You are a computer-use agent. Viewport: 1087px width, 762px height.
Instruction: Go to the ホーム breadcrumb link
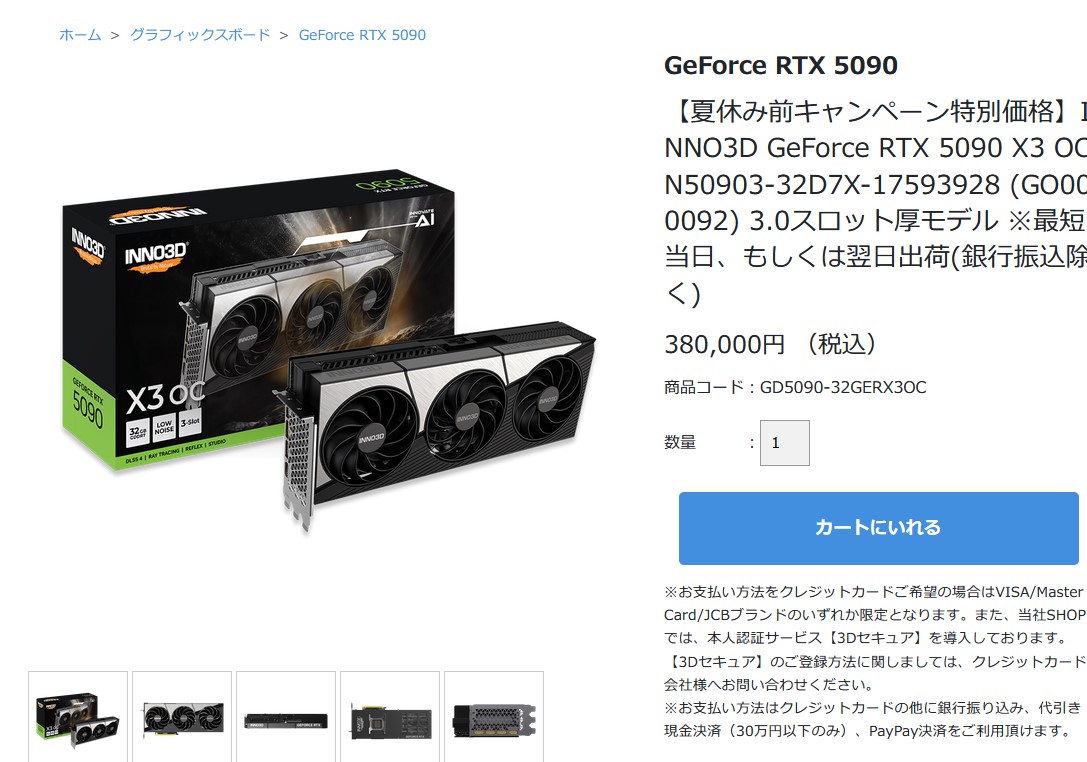click(80, 35)
